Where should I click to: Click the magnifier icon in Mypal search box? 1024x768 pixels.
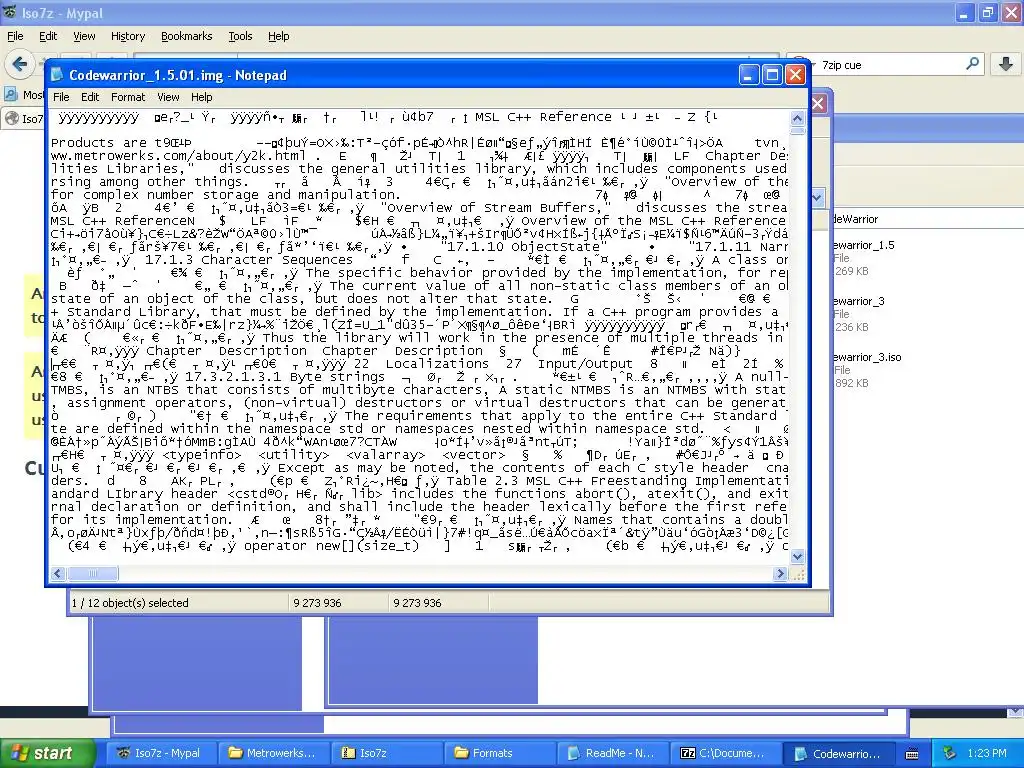972,64
